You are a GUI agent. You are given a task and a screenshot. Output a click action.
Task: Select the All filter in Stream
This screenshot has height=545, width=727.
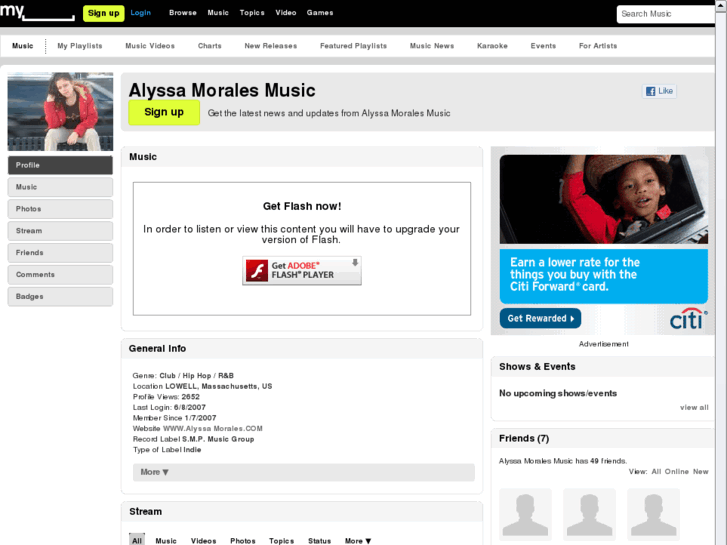[x=137, y=540]
